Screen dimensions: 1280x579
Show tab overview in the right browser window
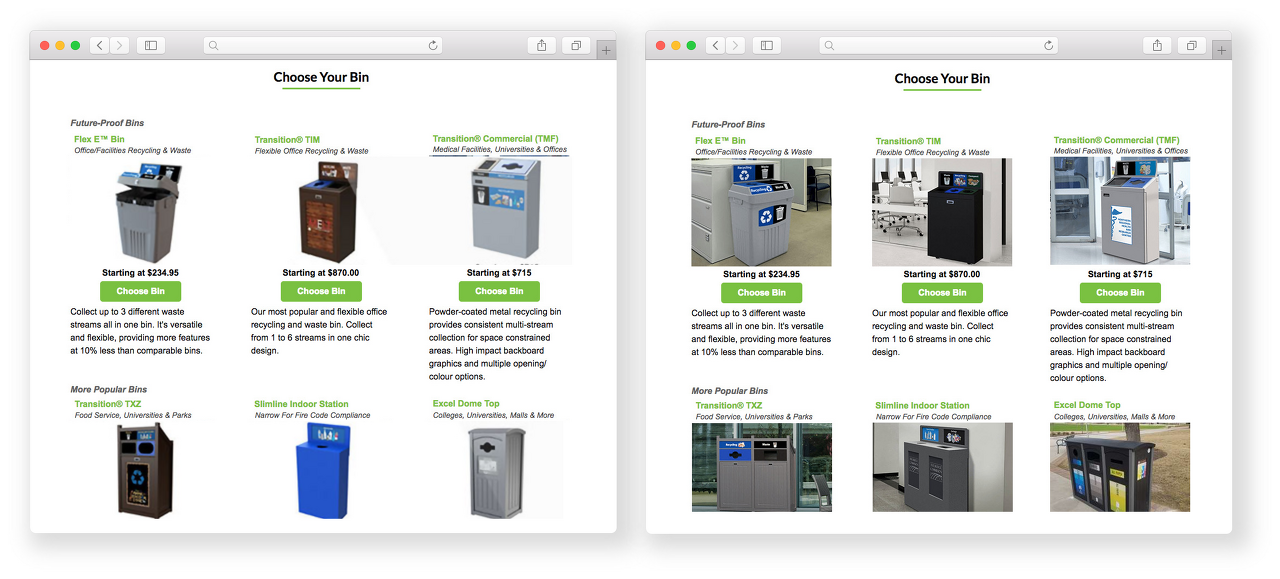[x=1192, y=45]
